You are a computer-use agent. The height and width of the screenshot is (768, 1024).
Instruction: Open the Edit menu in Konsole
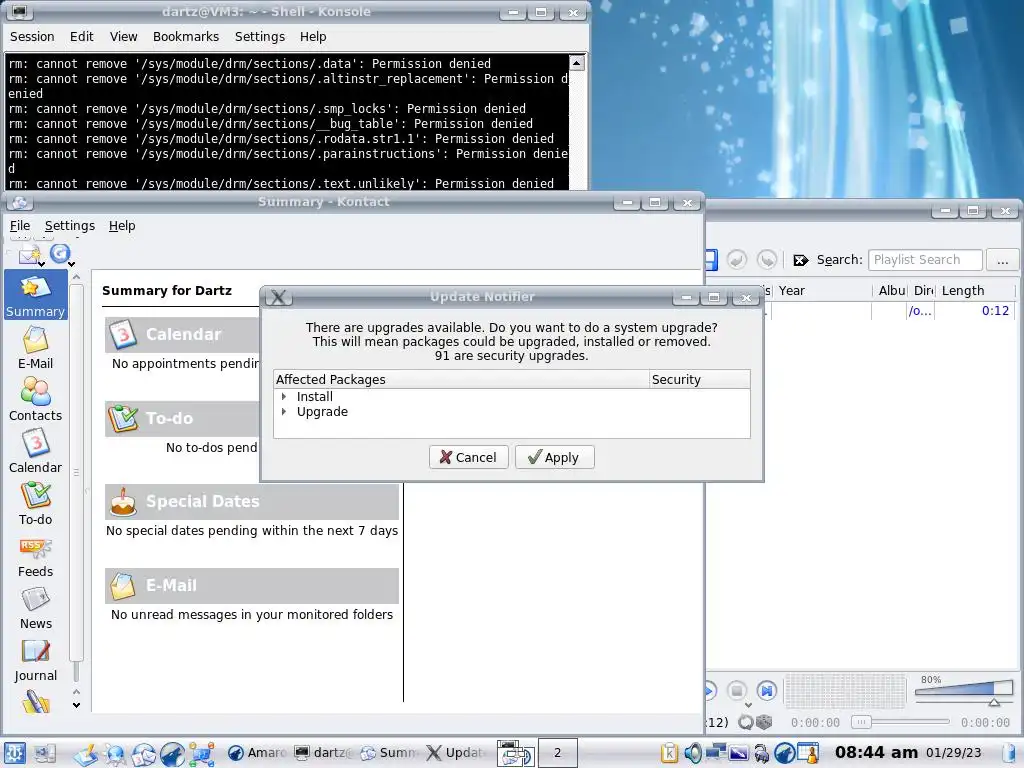coord(82,37)
